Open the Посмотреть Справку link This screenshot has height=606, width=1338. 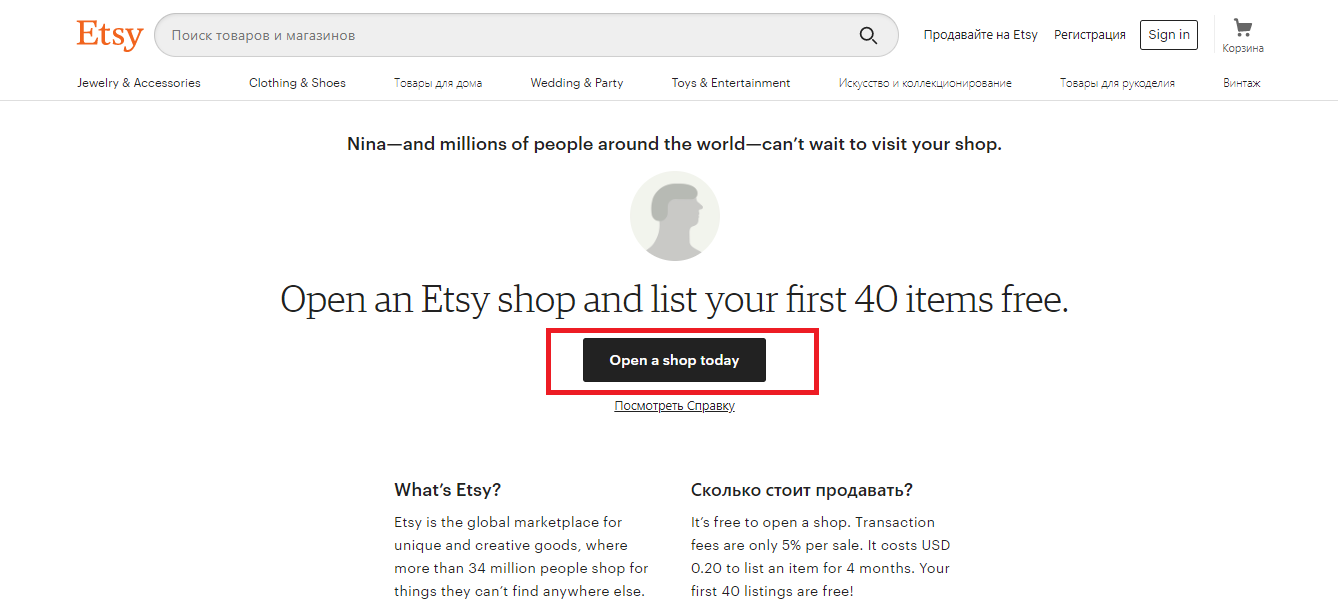pyautogui.click(x=674, y=406)
